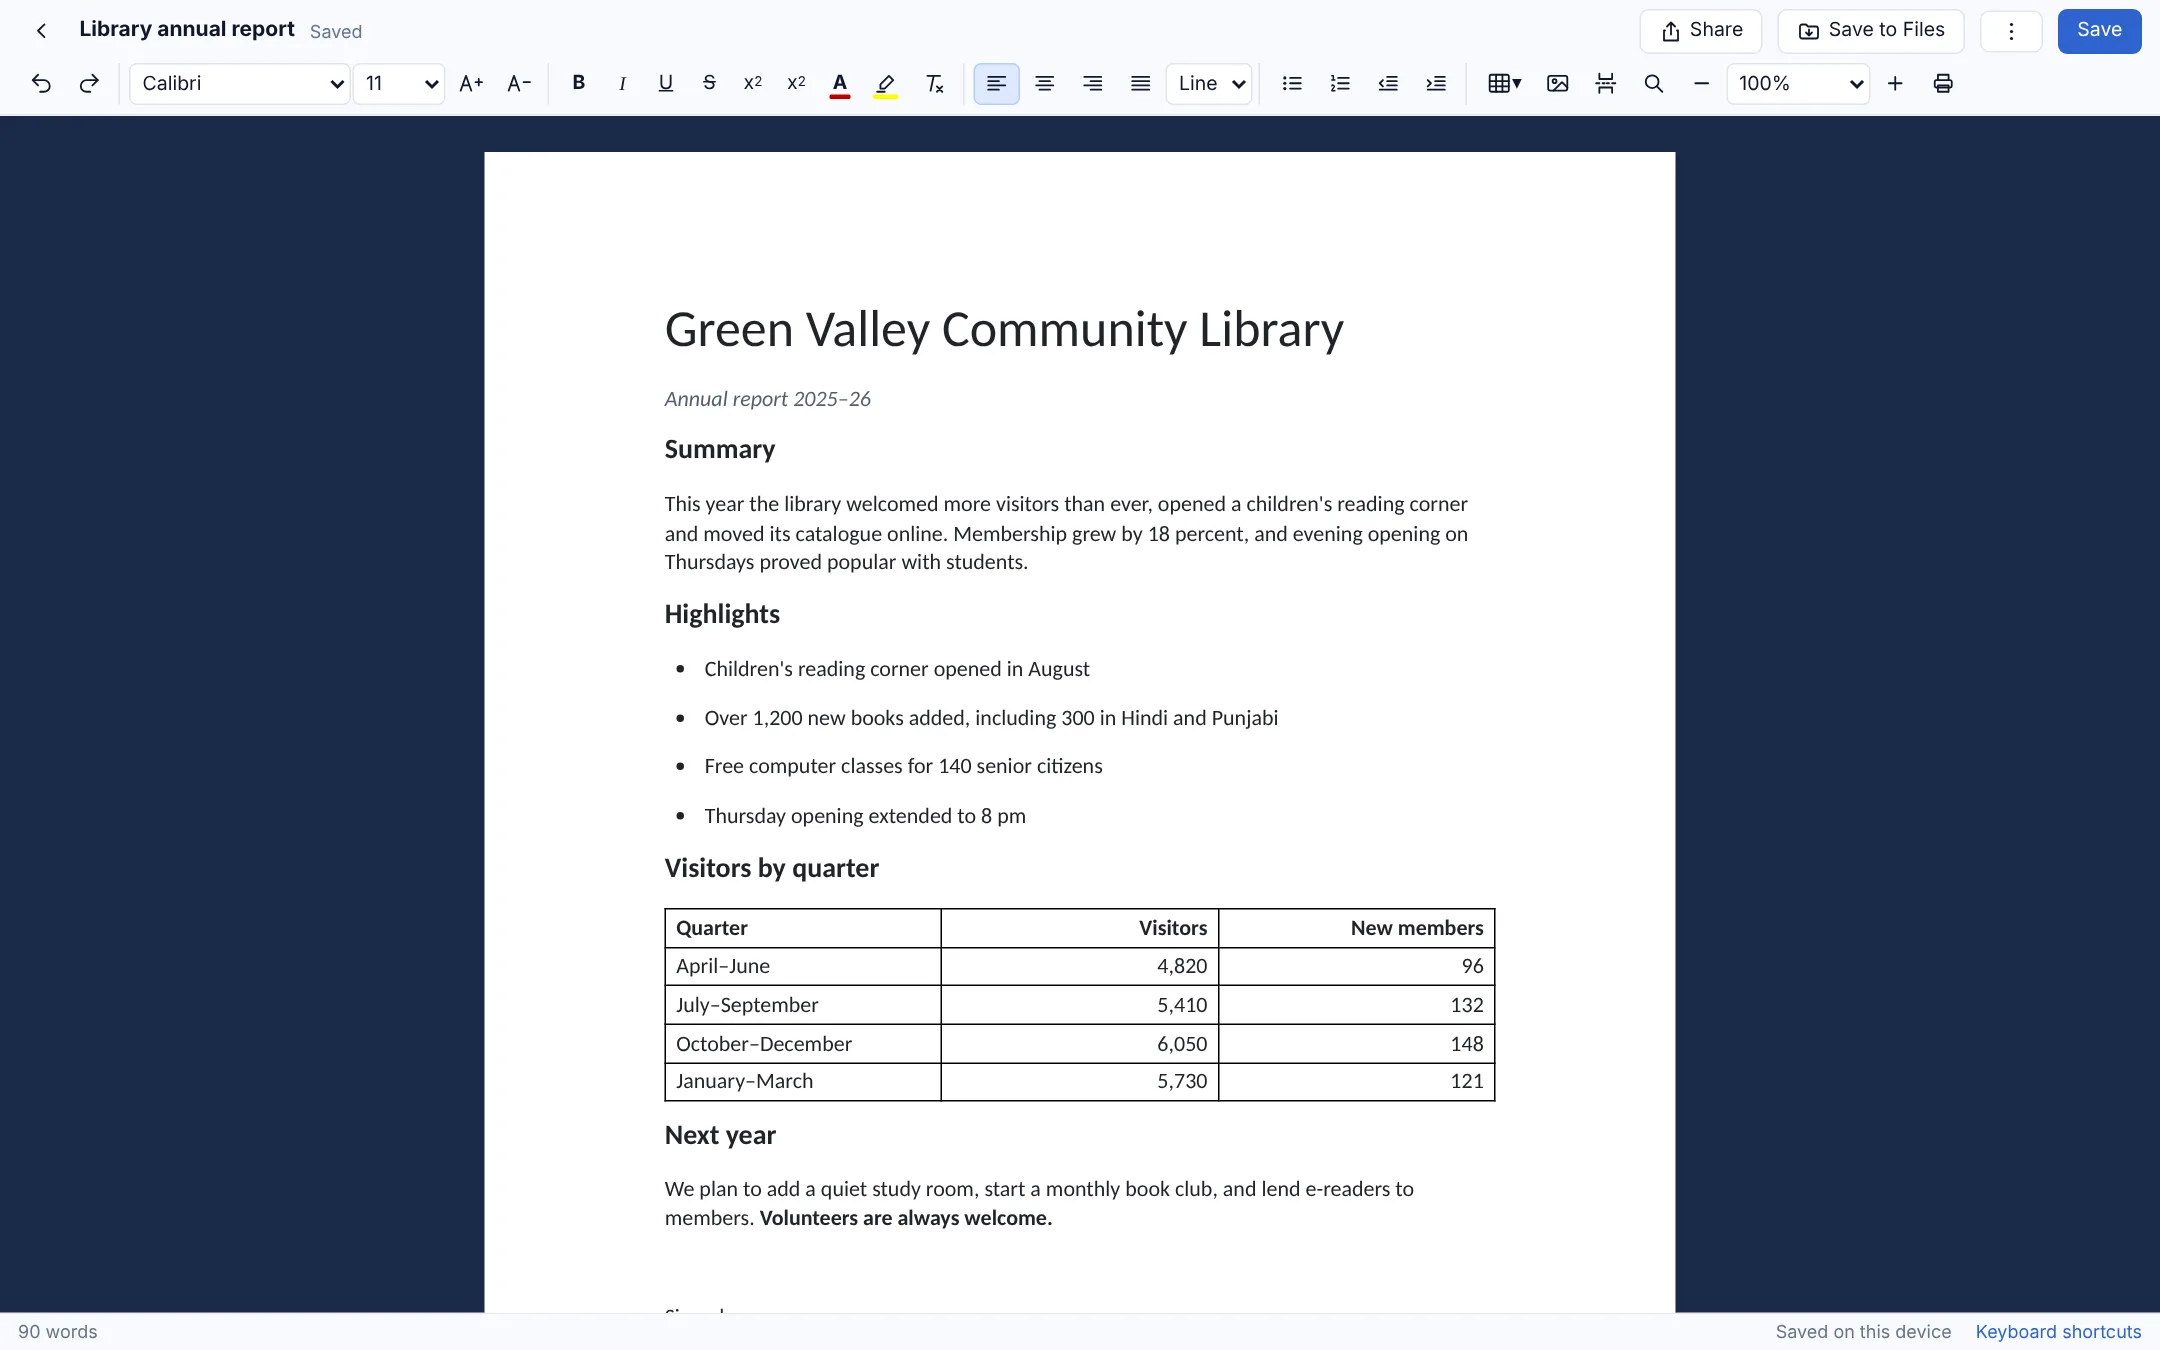
Task: Pick the highlight color swatch
Action: coord(886,84)
